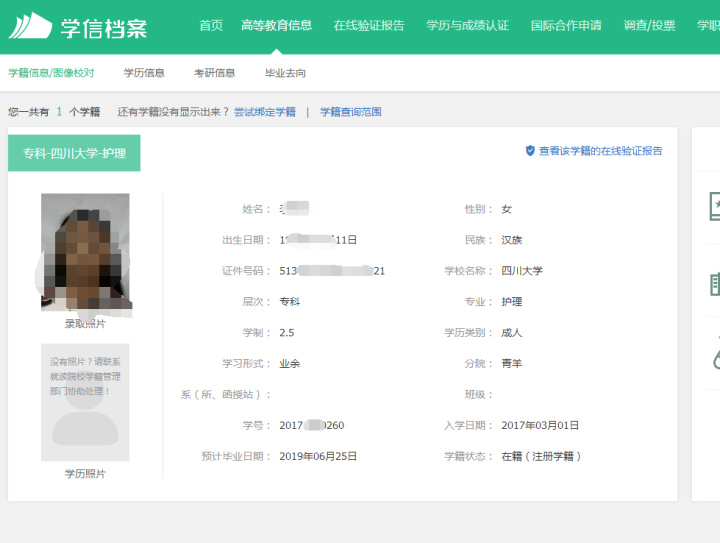The image size is (720, 543).
Task: Open the 国际合作申请 nav item
Action: (566, 25)
